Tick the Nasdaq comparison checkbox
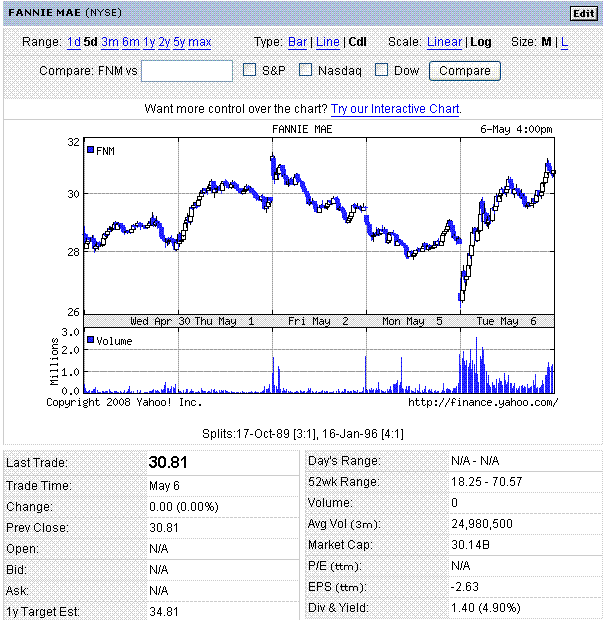This screenshot has height=620, width=605. click(307, 71)
